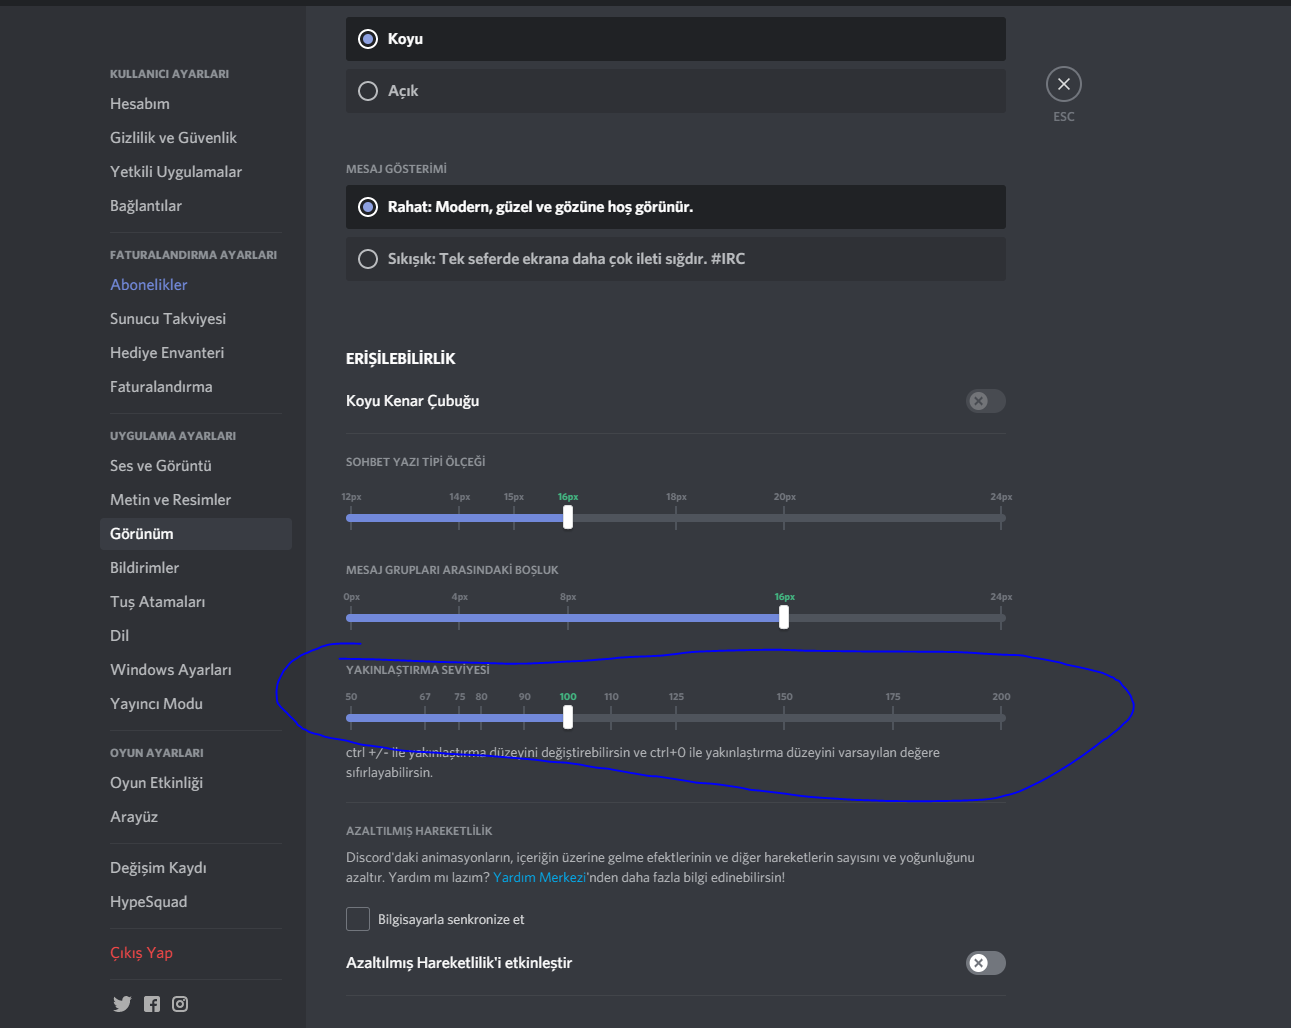Follow the Yardım Merkezi link
Screen dimensions: 1291x1028
[x=539, y=877]
